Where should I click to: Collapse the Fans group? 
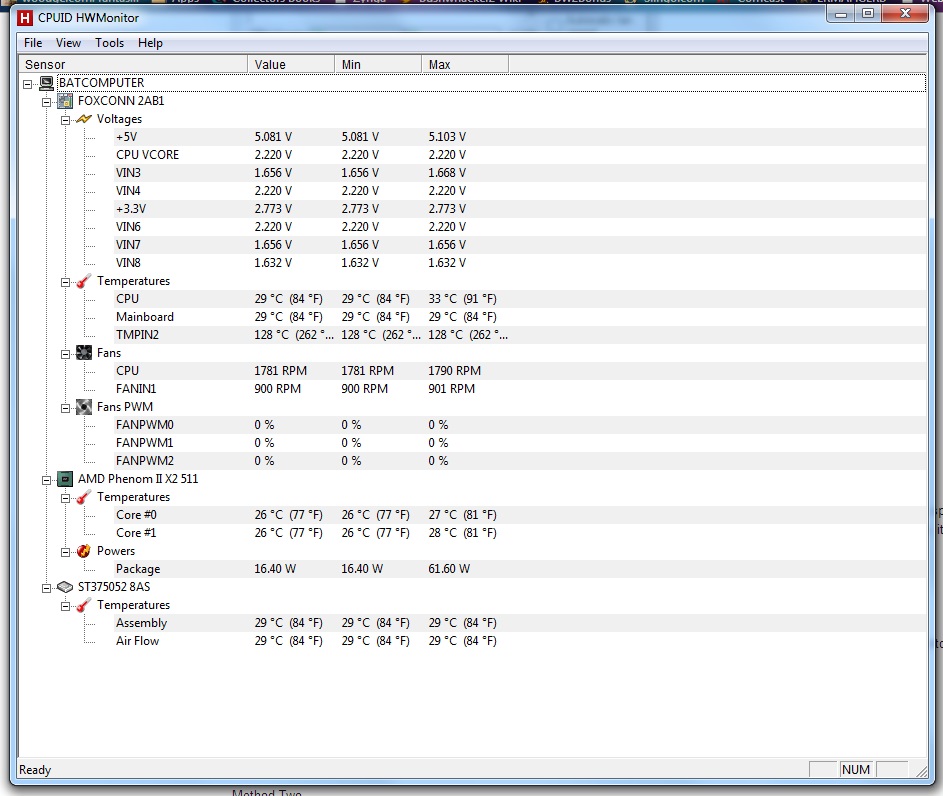(66, 354)
